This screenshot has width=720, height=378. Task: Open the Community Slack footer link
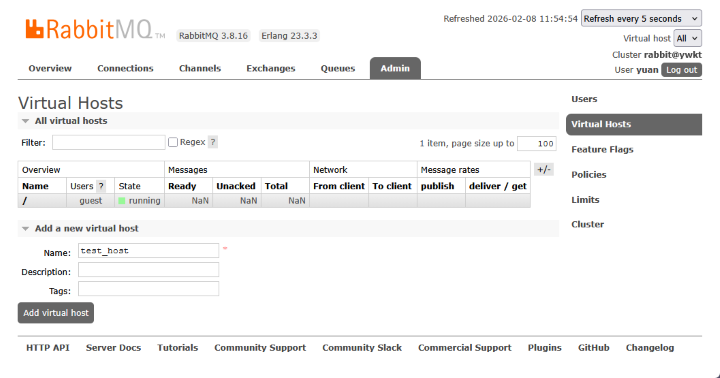pos(362,348)
